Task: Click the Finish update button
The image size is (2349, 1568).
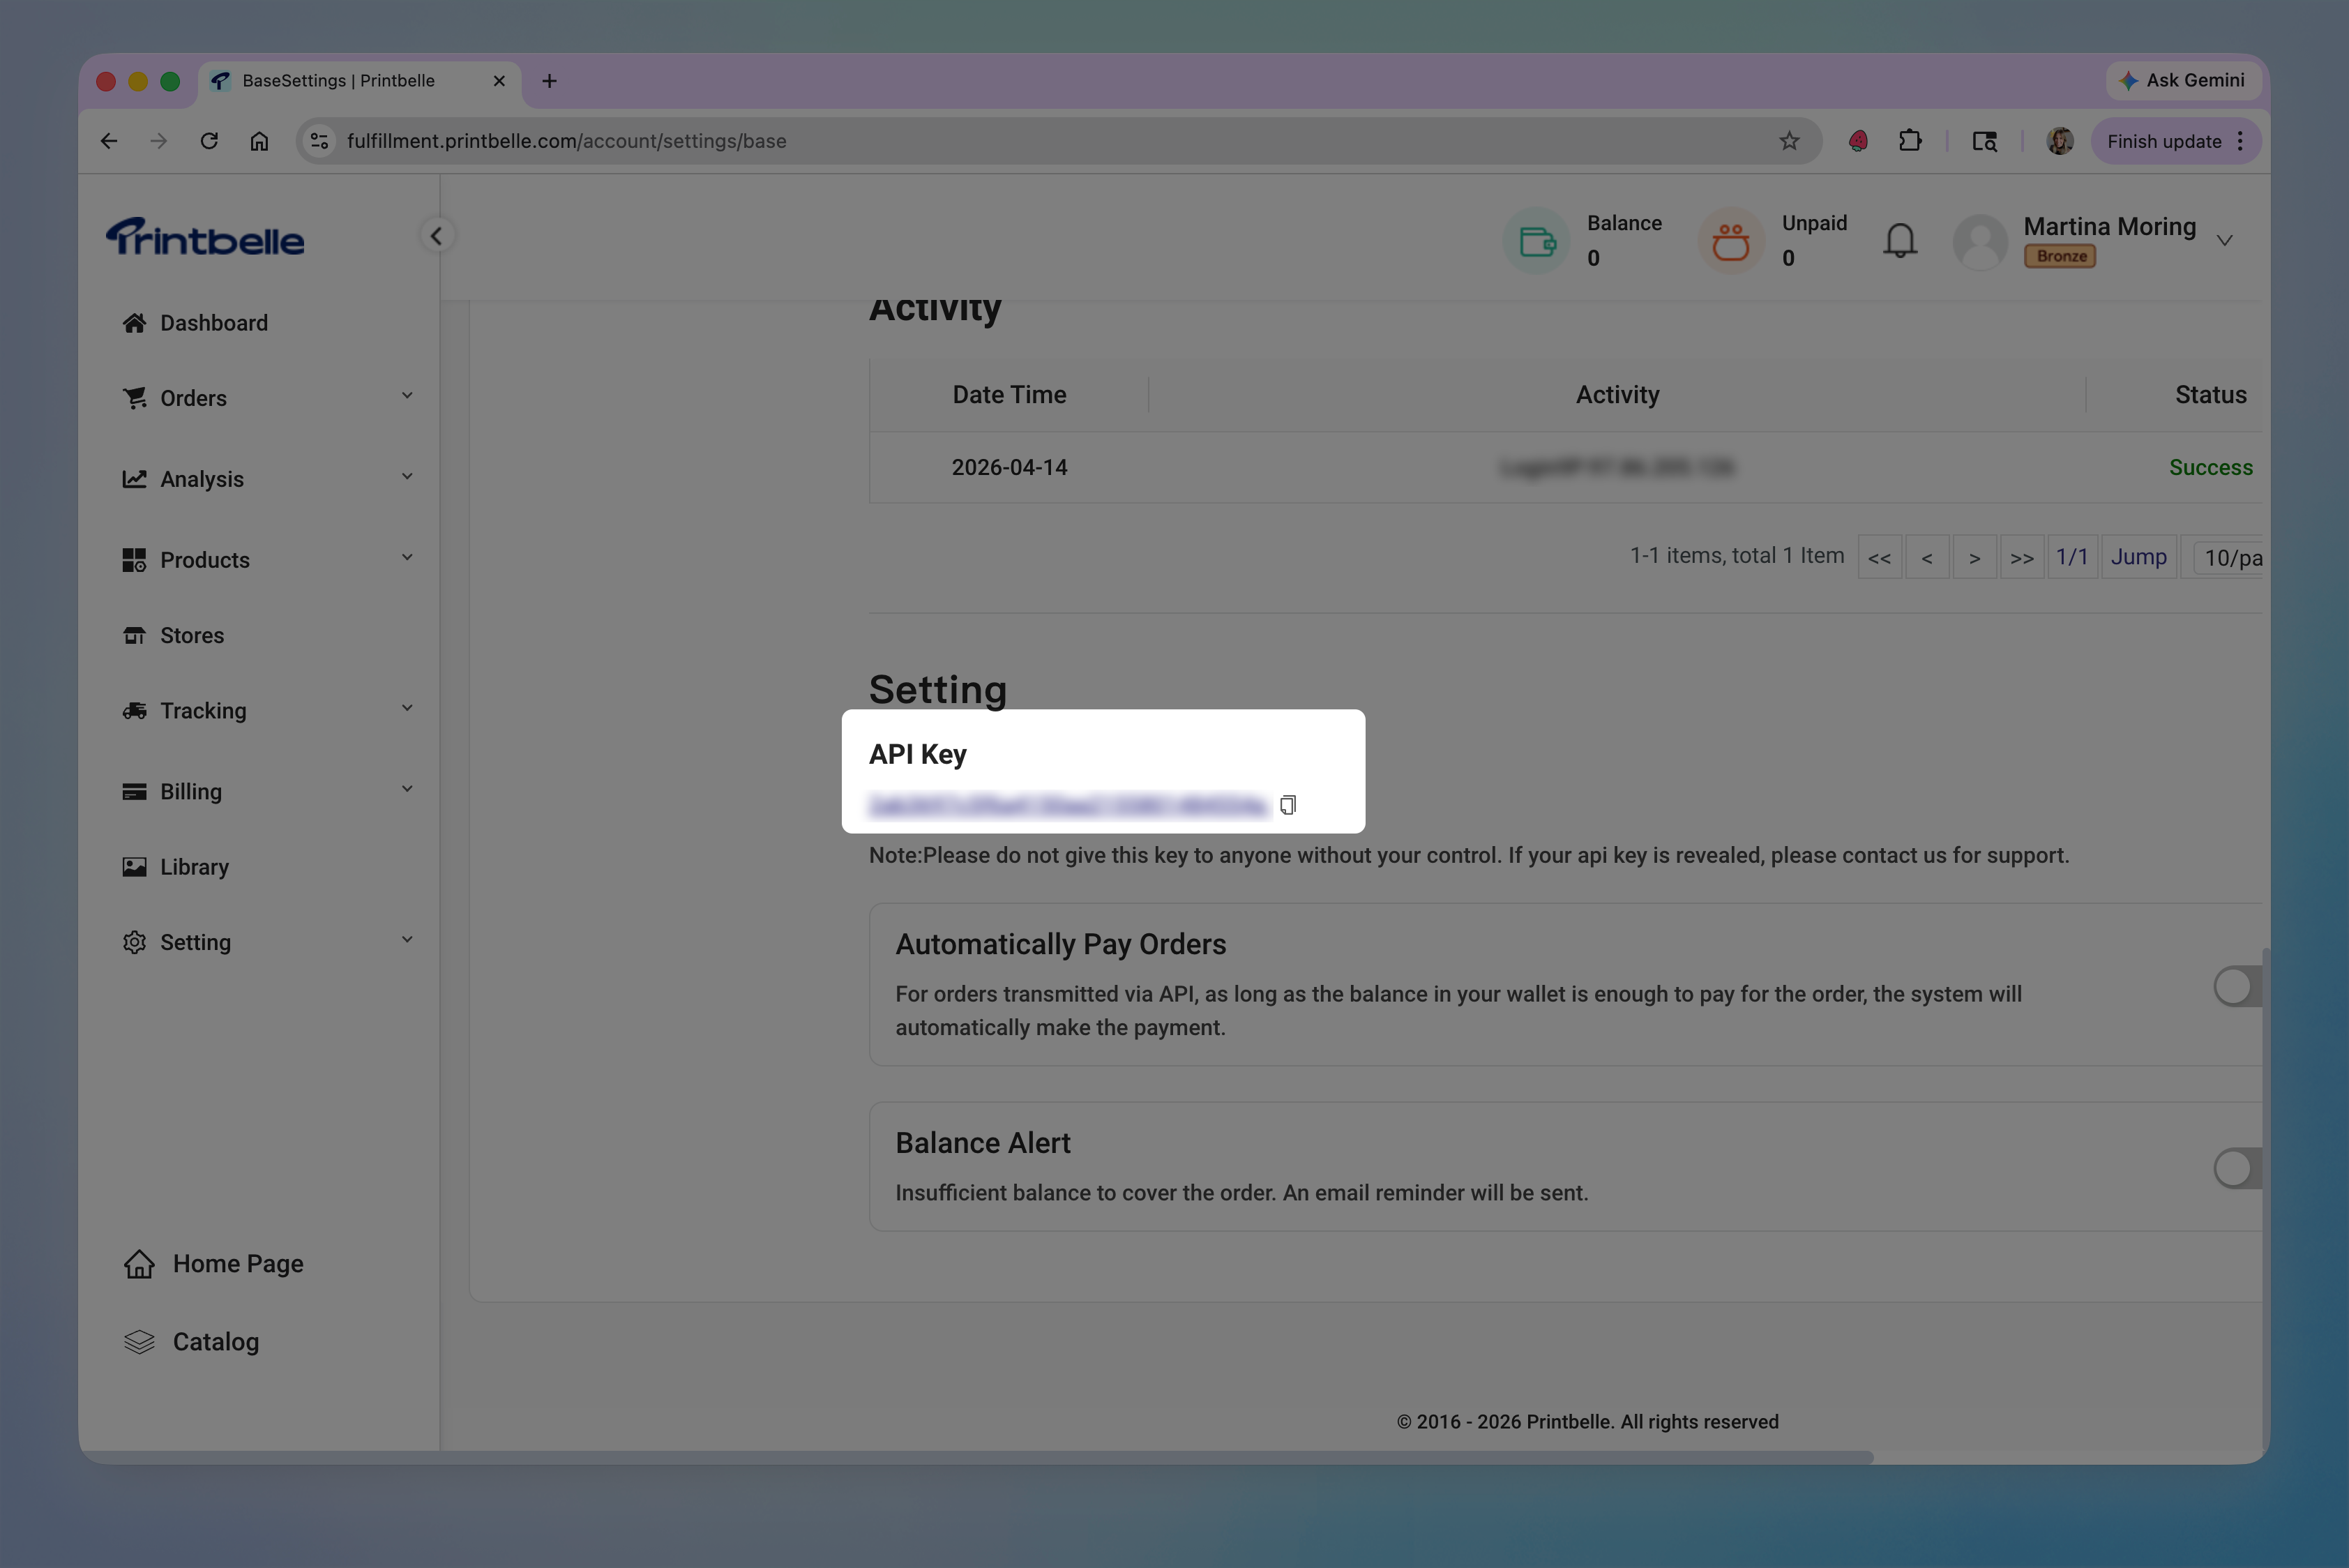Action: click(x=2166, y=140)
